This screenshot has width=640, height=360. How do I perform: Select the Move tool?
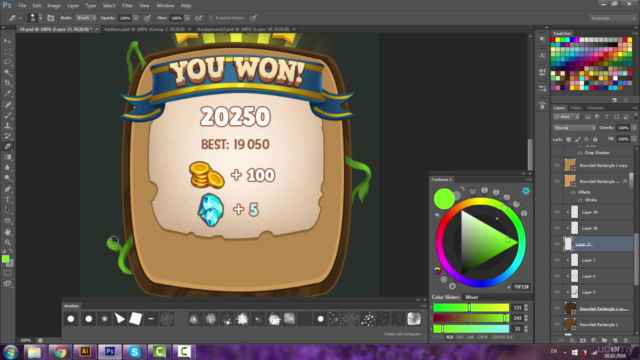[8, 41]
